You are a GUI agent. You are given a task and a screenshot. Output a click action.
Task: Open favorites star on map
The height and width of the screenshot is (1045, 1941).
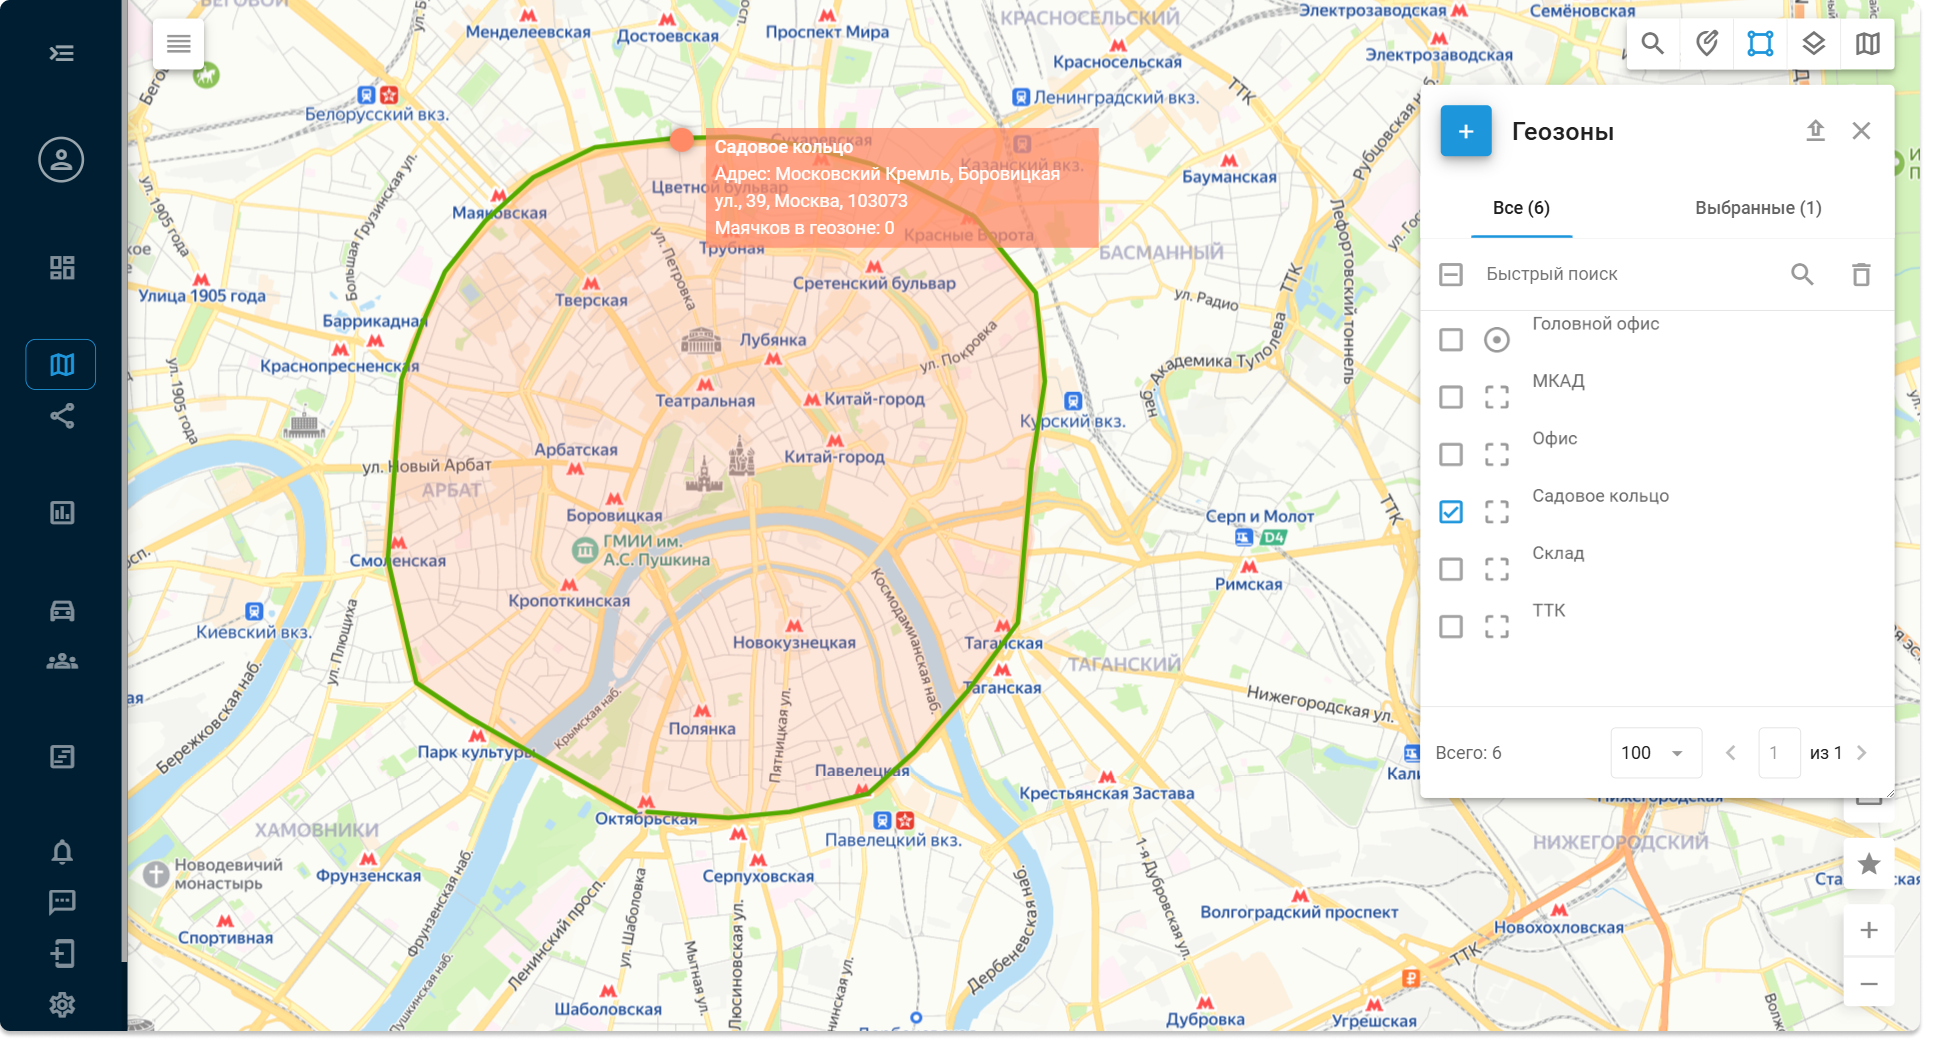[1869, 864]
